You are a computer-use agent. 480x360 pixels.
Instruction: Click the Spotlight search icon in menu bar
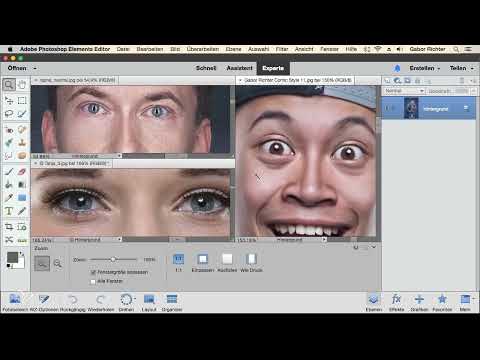tap(456, 49)
